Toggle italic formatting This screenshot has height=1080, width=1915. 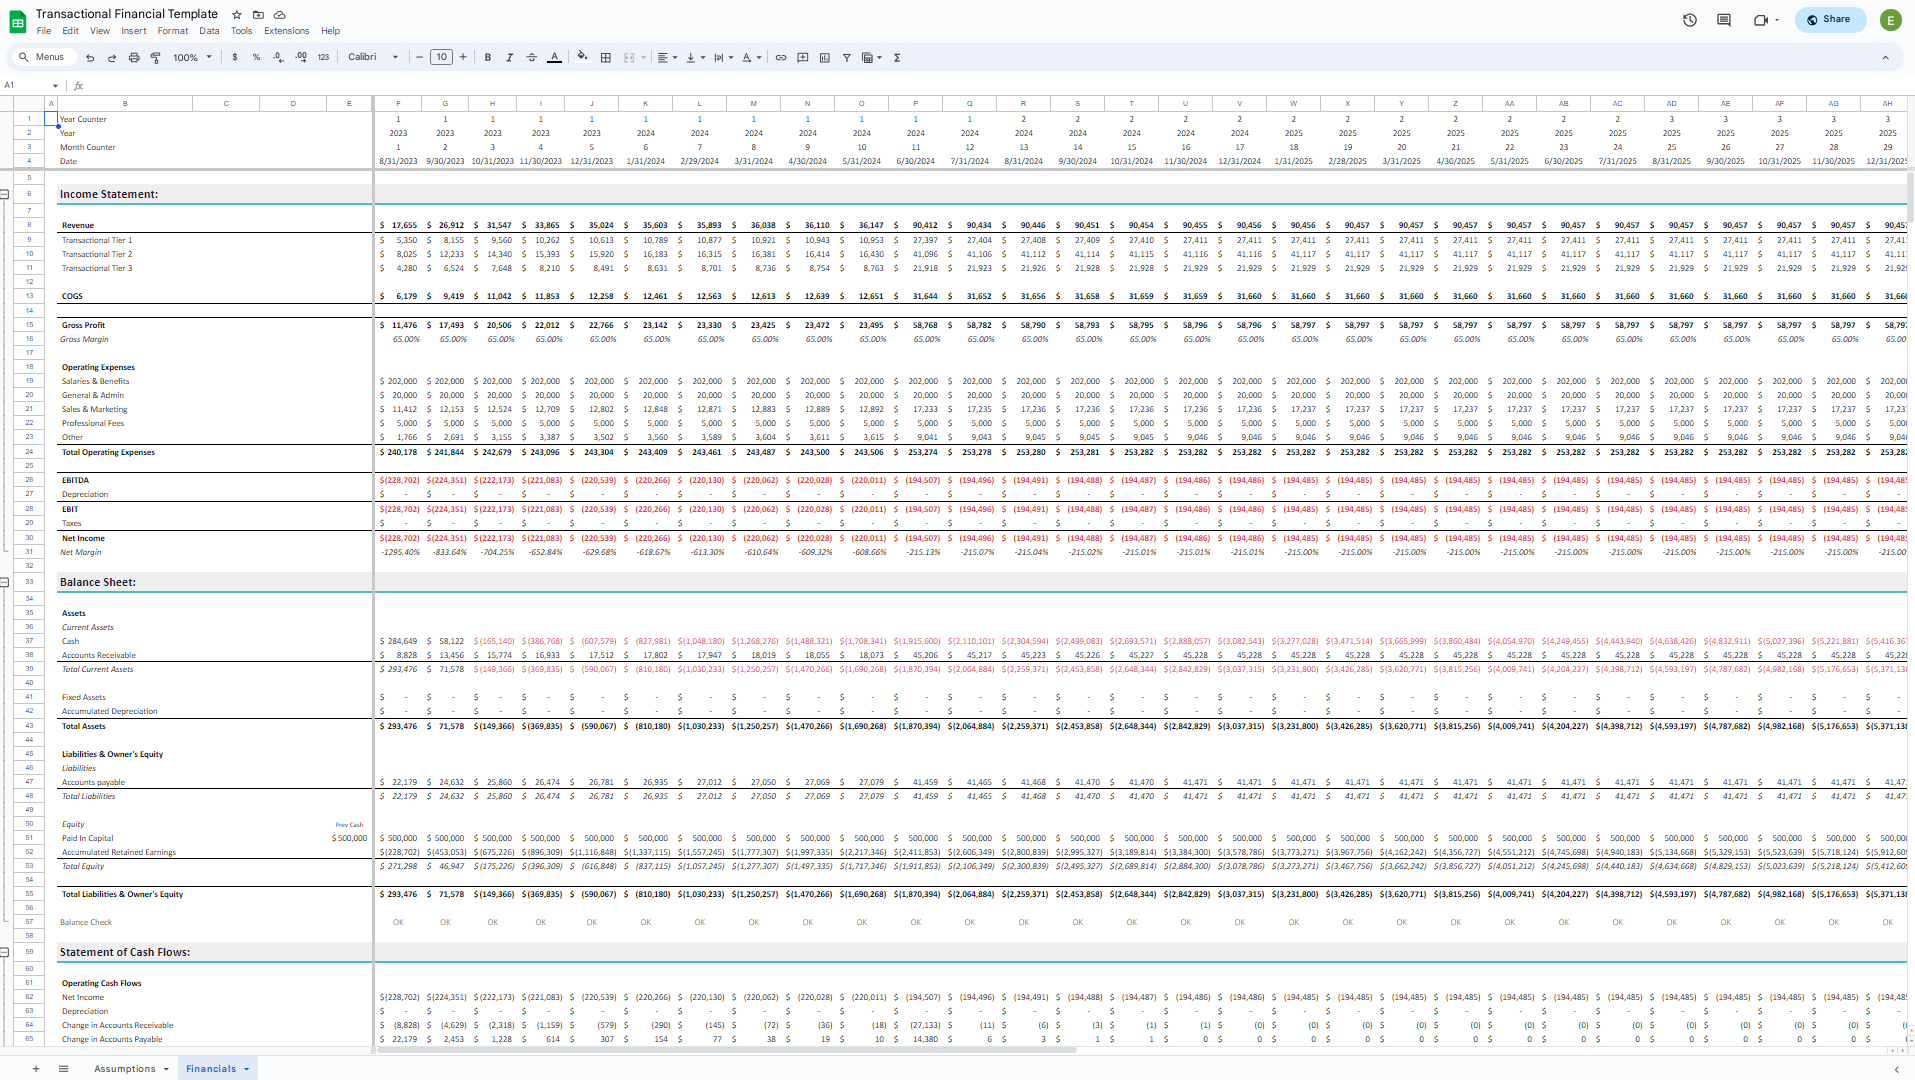510,58
